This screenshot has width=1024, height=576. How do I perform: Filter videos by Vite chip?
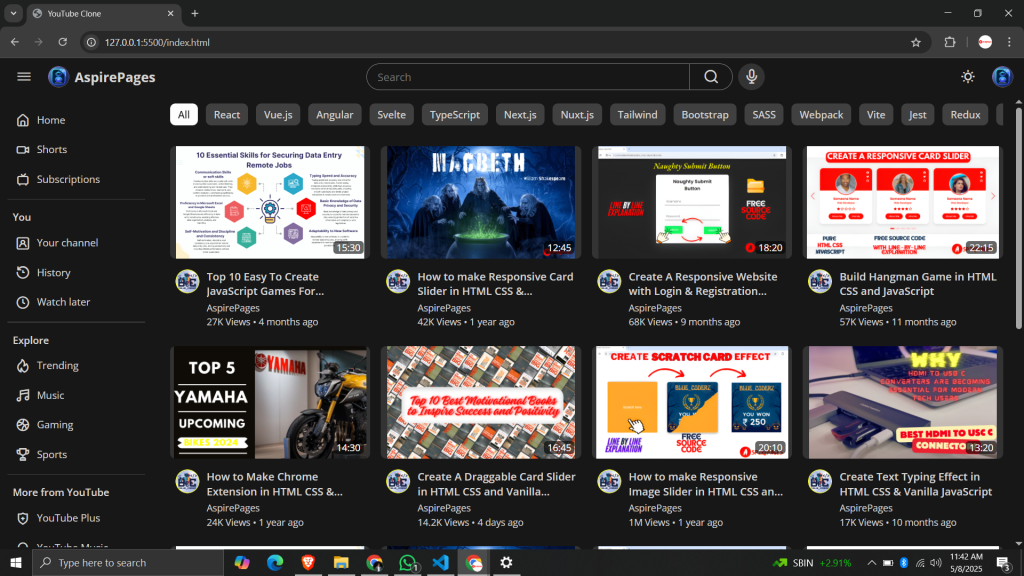876,114
